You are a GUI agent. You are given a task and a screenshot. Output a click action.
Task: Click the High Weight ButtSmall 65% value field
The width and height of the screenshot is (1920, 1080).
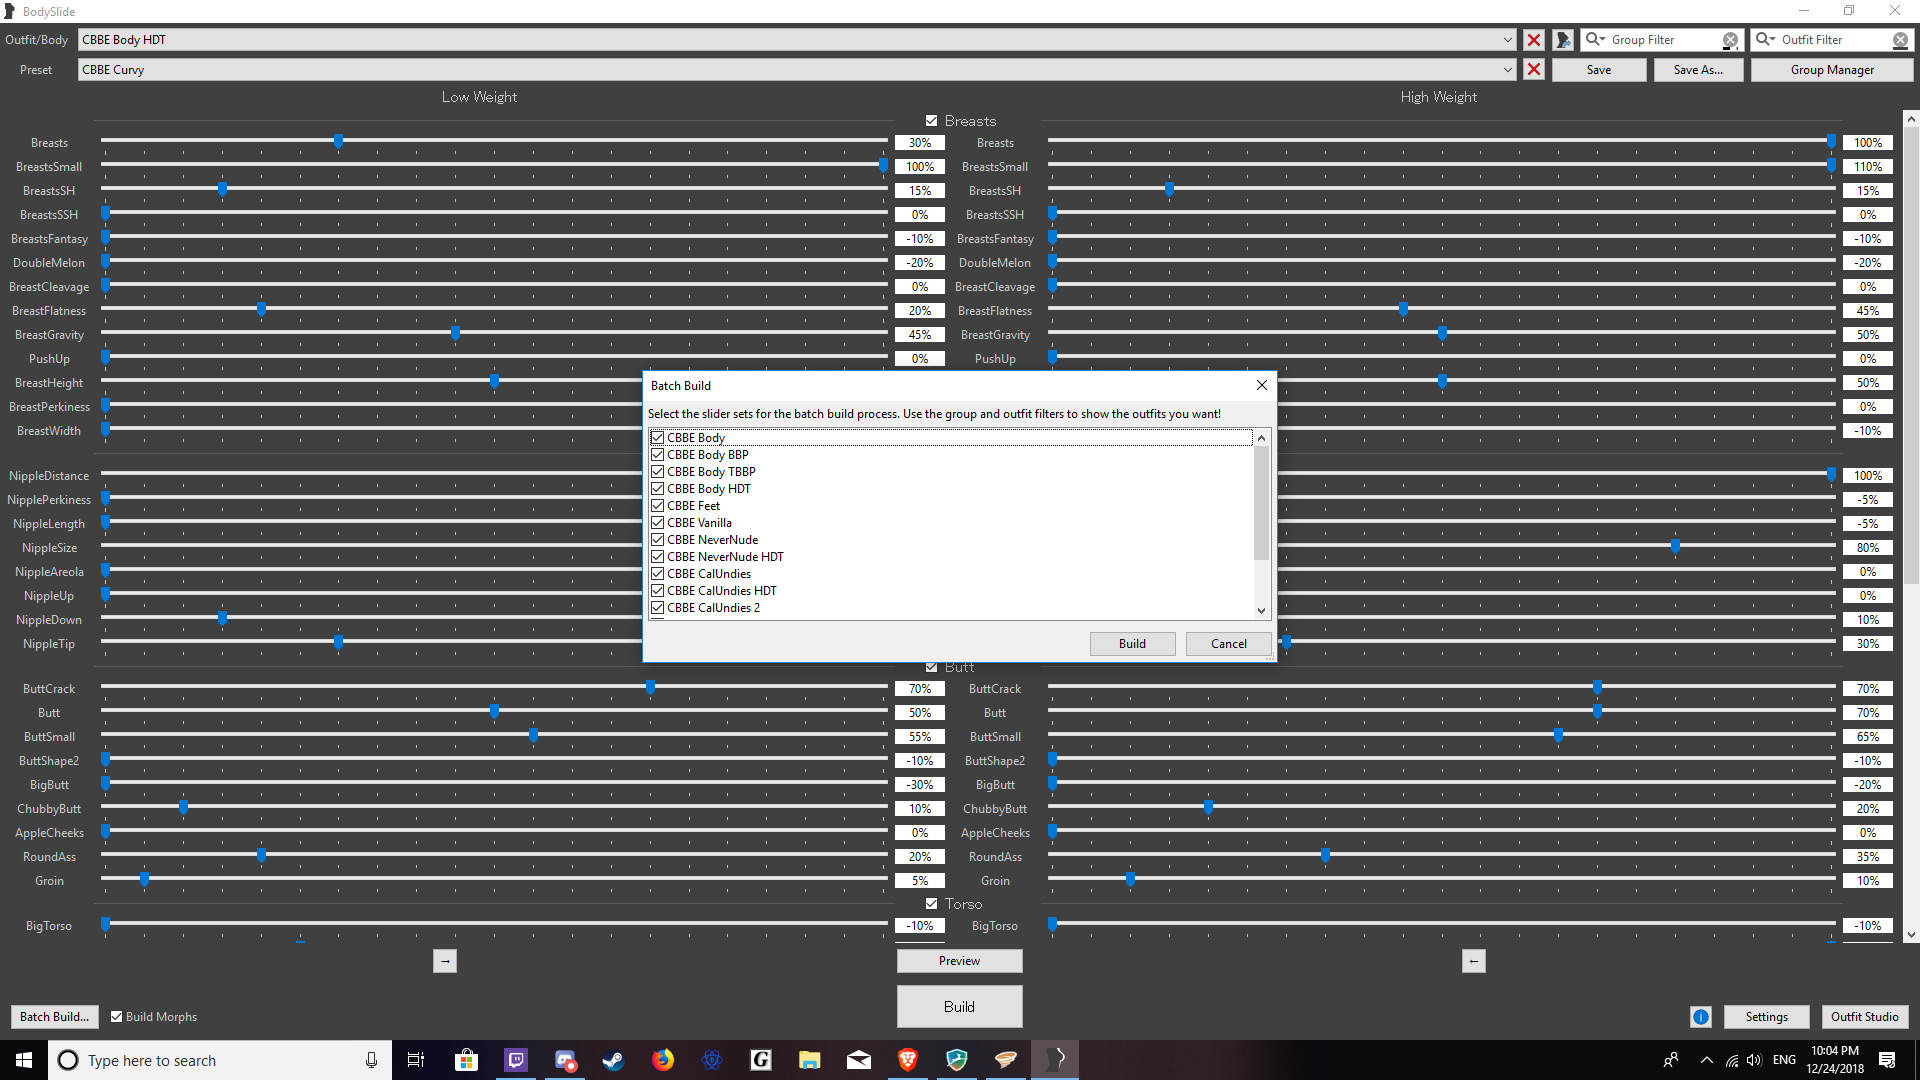pyautogui.click(x=1868, y=737)
